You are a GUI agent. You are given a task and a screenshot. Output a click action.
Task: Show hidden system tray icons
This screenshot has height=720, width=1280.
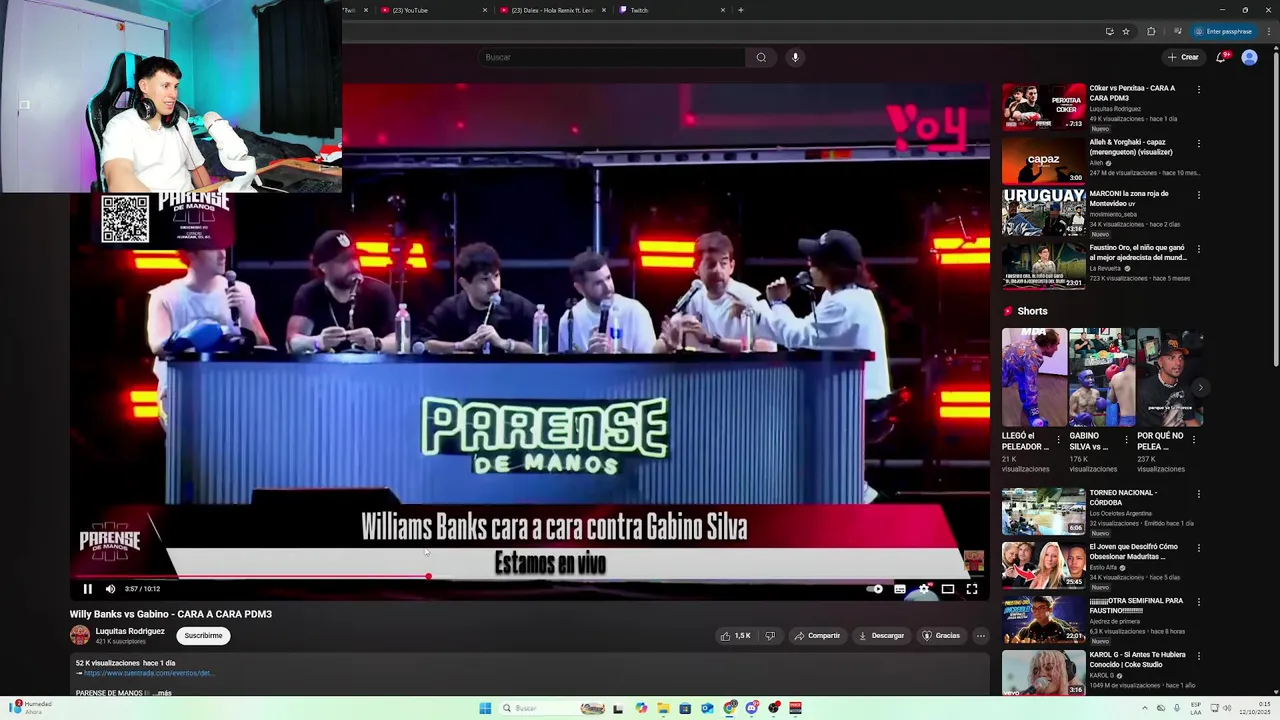[x=1145, y=709]
